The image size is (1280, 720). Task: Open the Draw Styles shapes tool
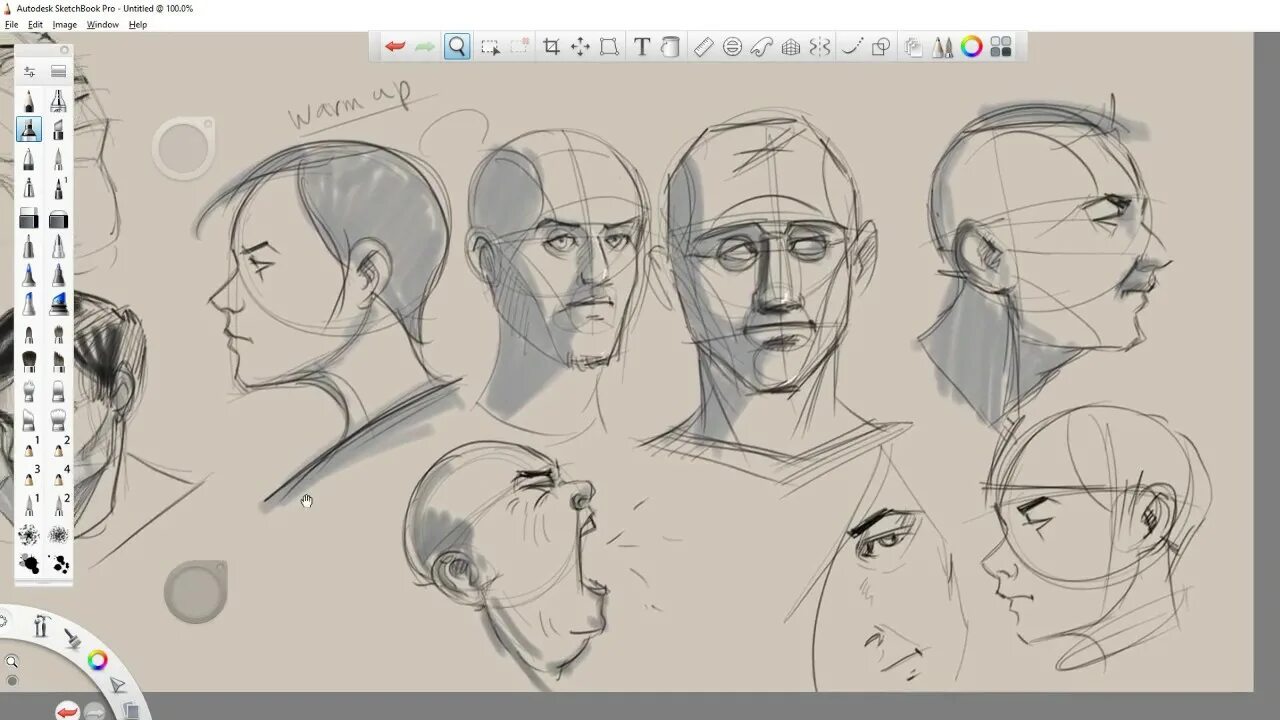881,47
